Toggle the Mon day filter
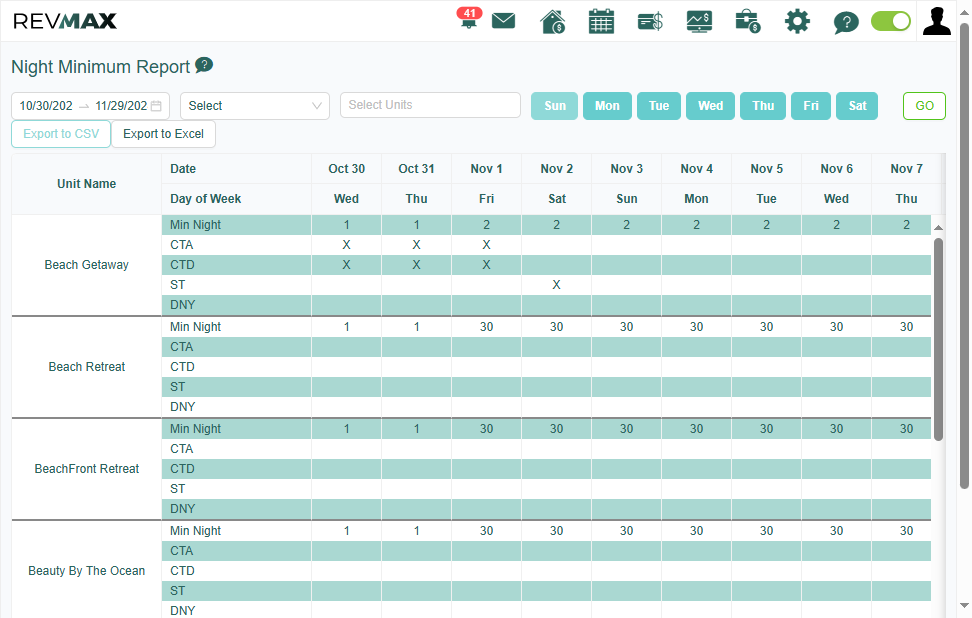972x618 pixels. pos(608,106)
